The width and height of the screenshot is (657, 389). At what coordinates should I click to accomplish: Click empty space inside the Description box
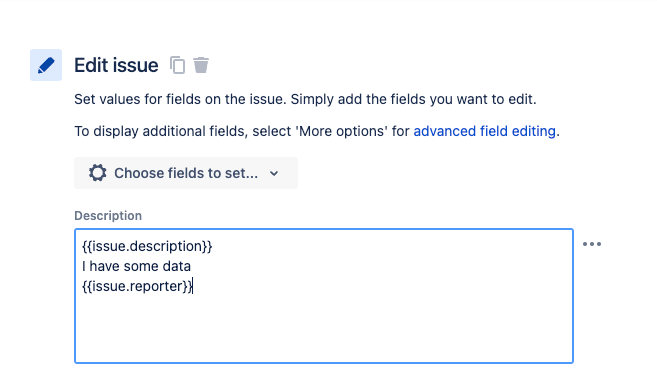[x=323, y=327]
